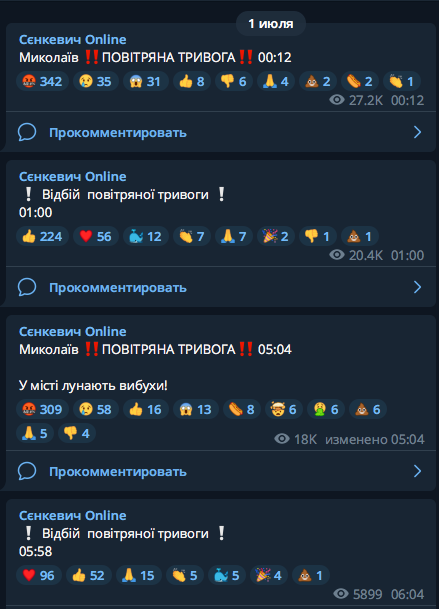The height and width of the screenshot is (609, 439).
Task: Toggle the thumbs down reaction showing 4
Action: pos(77,433)
